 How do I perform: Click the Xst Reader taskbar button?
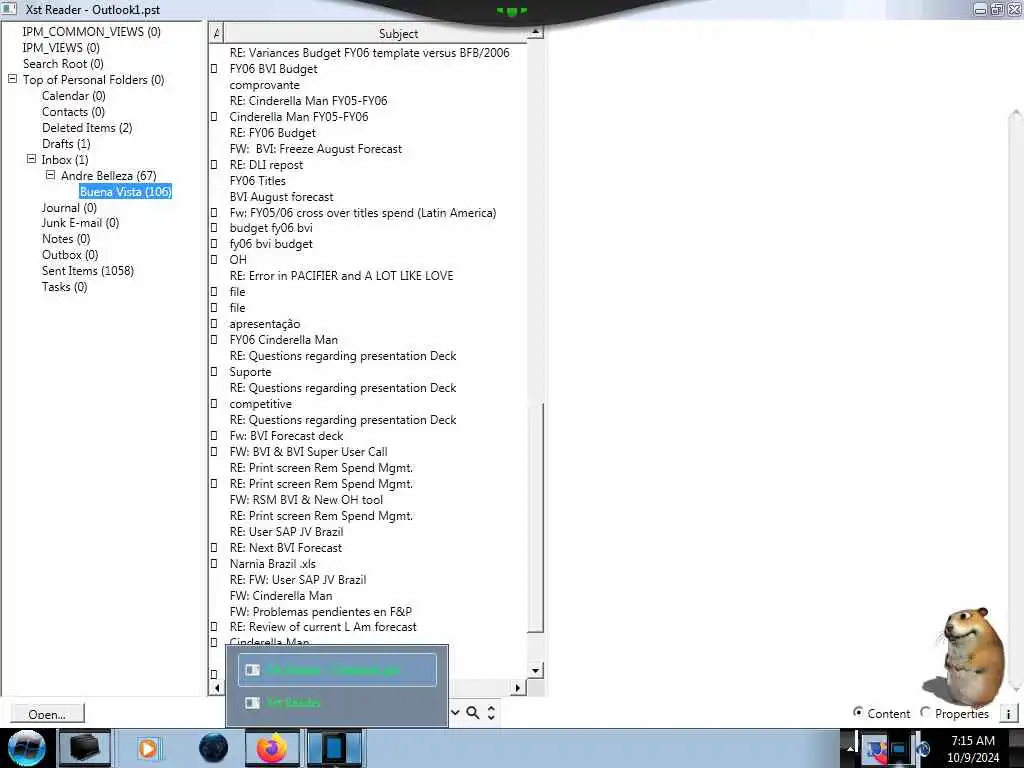(334, 748)
